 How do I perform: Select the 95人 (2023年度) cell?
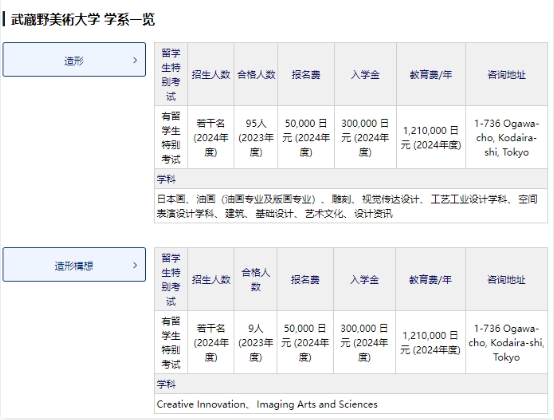256,137
